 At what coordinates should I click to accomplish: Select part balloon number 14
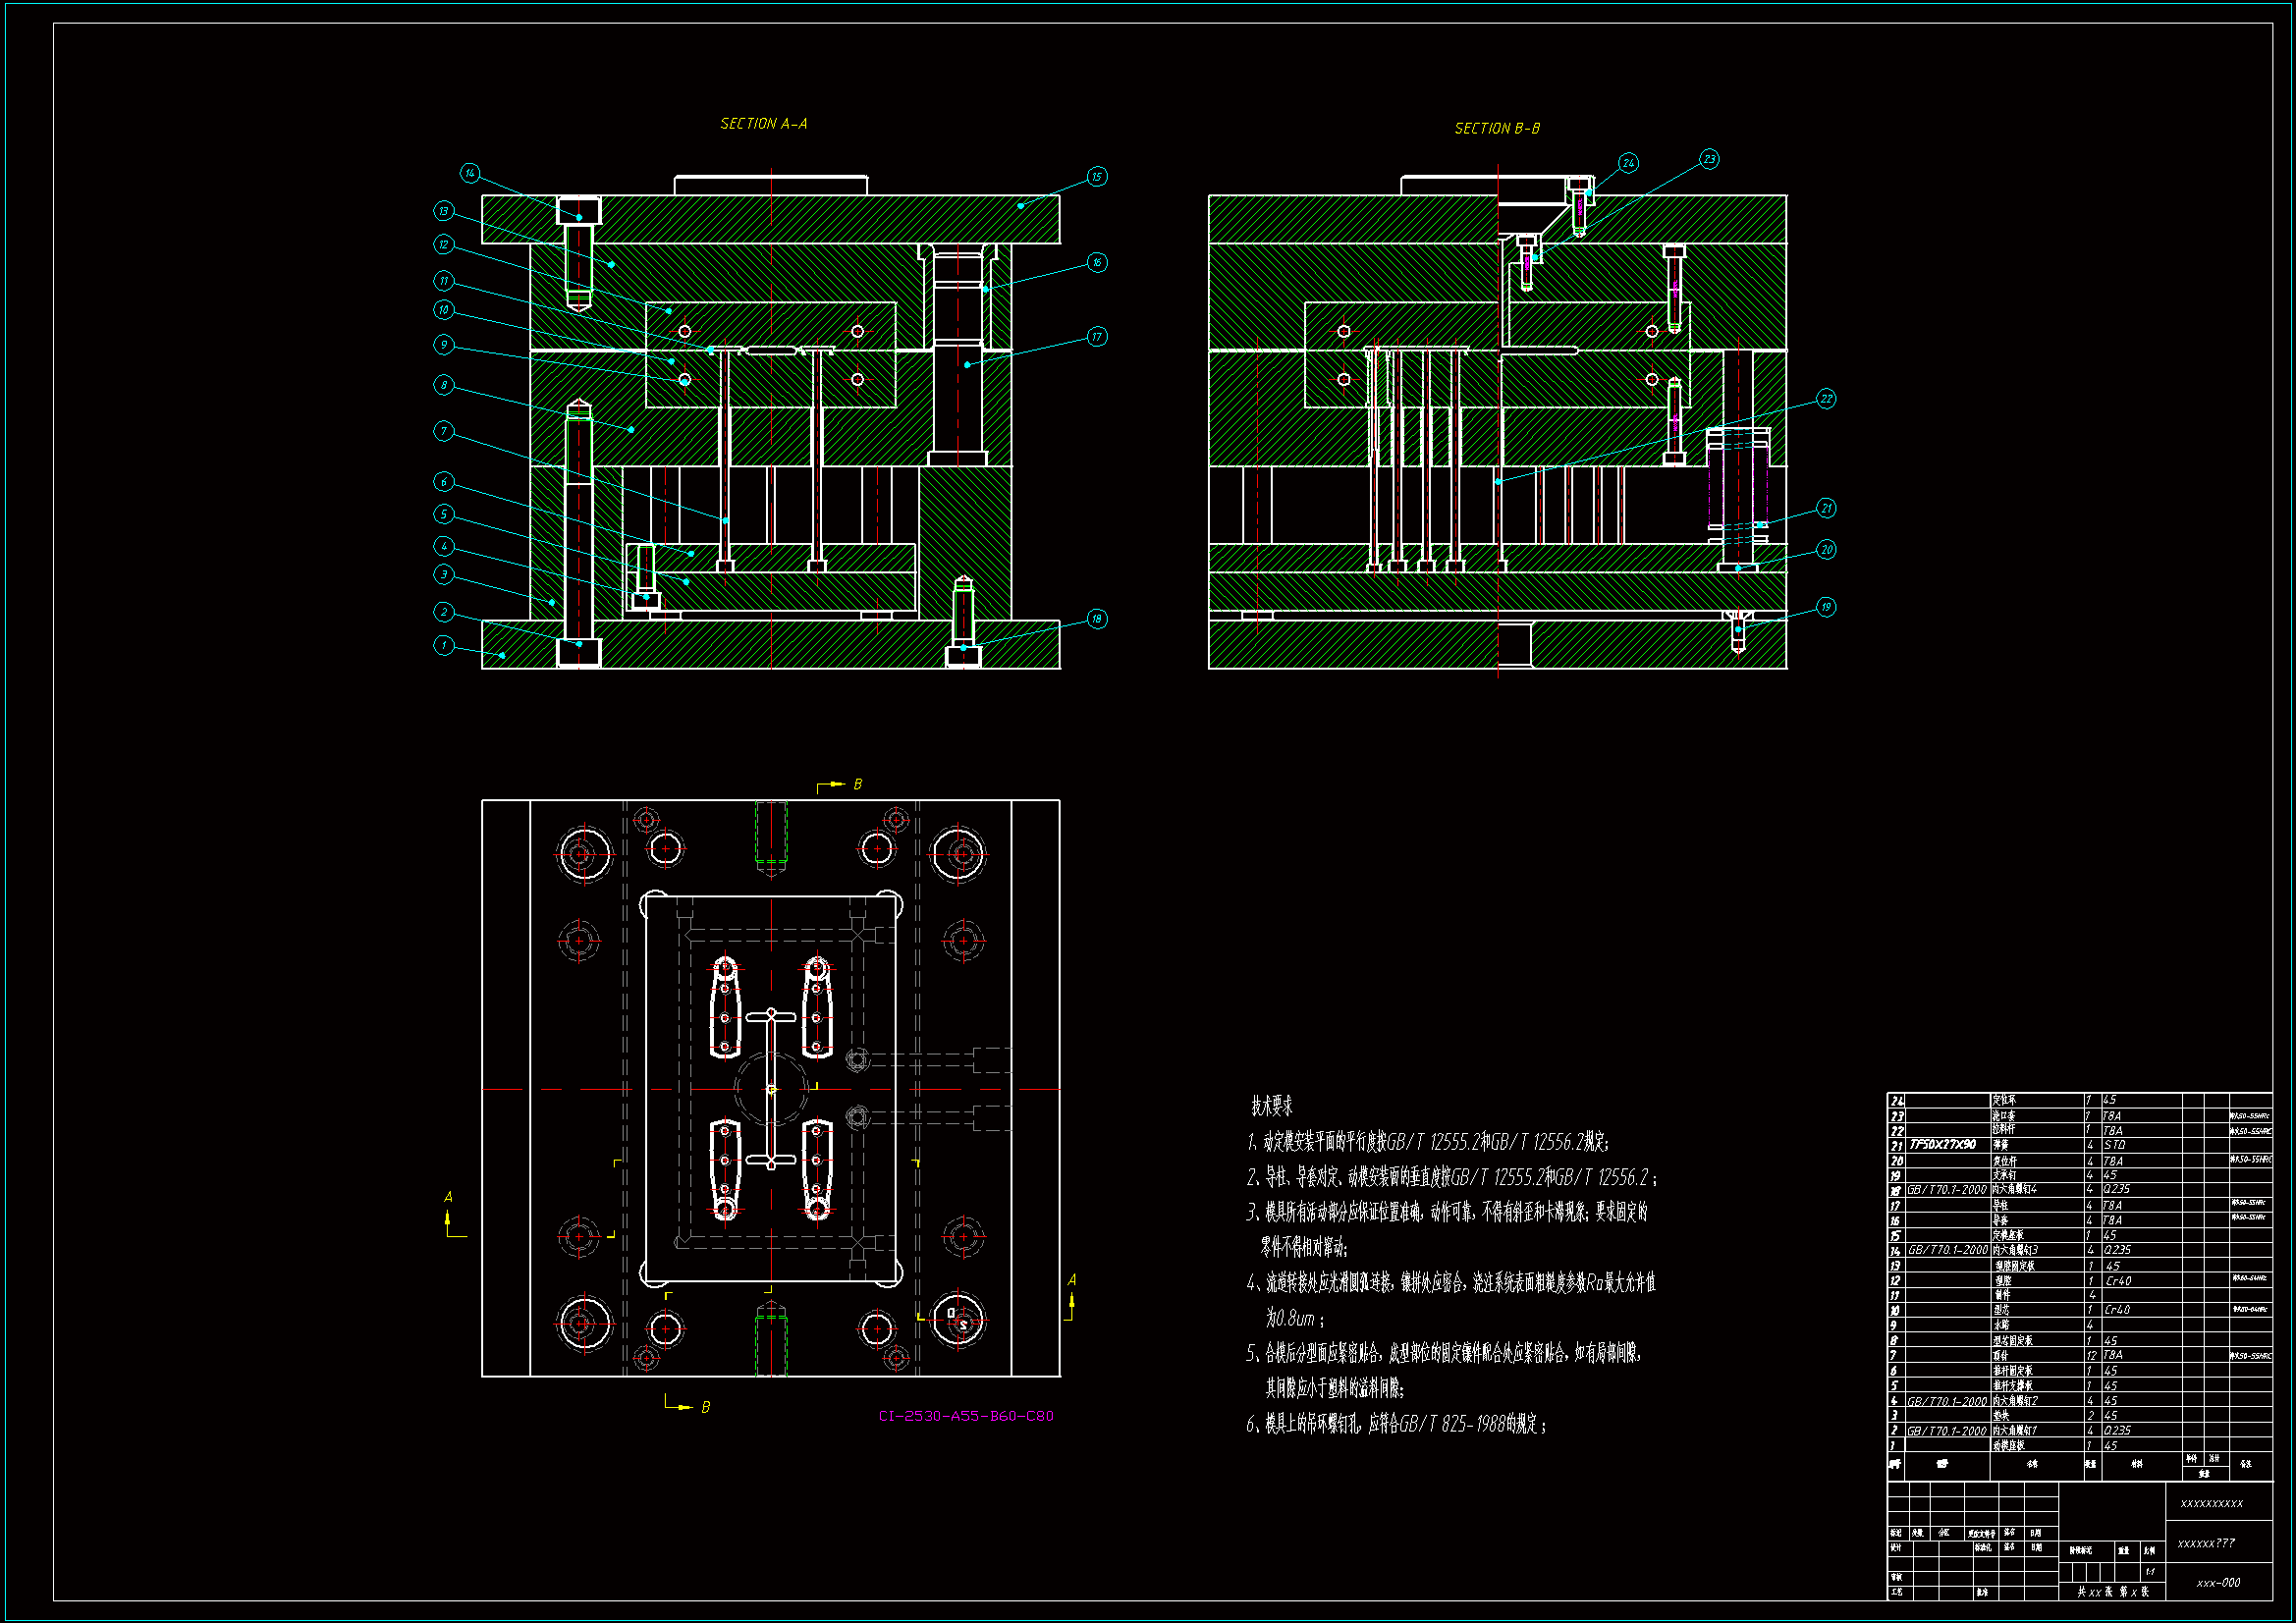(x=470, y=173)
